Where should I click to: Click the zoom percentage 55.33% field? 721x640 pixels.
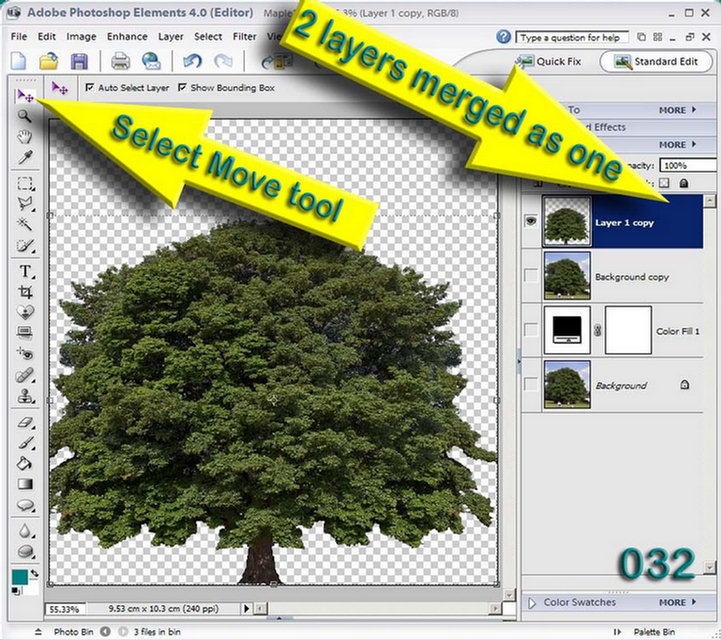pyautogui.click(x=64, y=609)
